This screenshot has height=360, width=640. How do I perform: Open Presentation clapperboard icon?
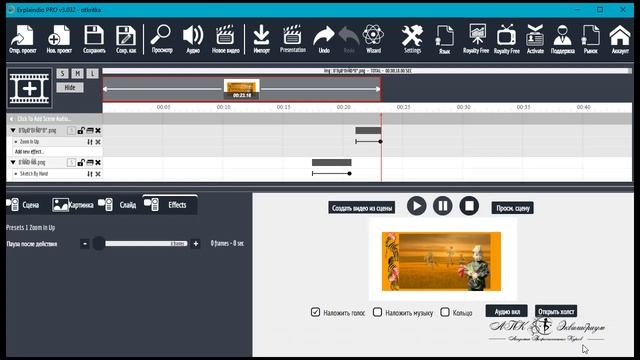(x=293, y=39)
